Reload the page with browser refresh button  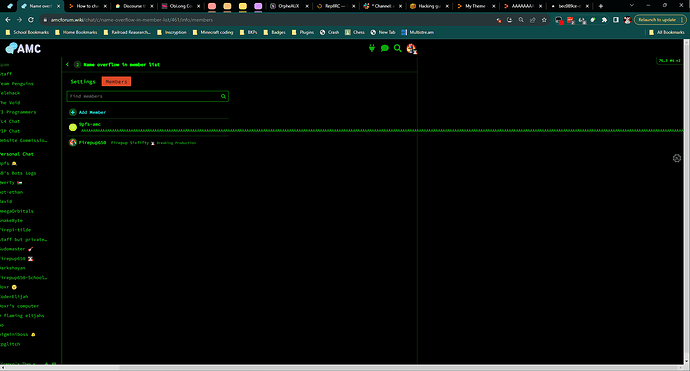(x=31, y=20)
